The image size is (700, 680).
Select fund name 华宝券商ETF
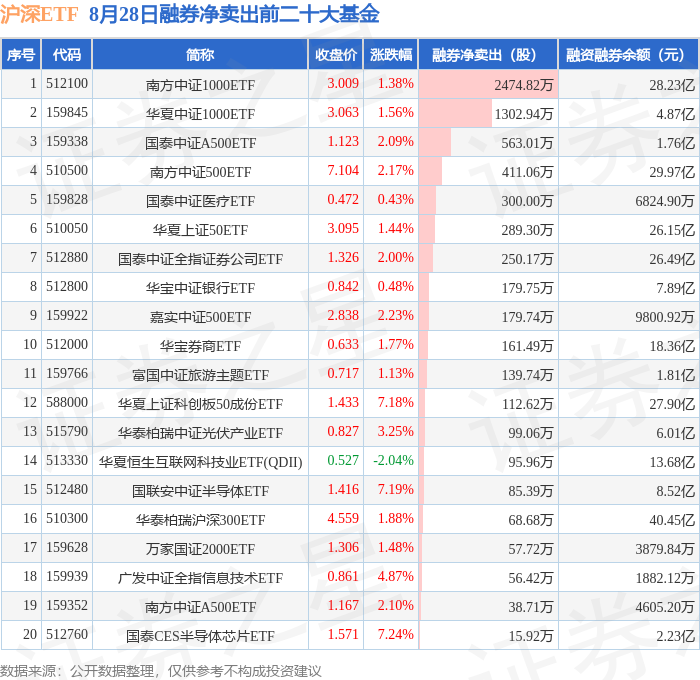pos(200,346)
